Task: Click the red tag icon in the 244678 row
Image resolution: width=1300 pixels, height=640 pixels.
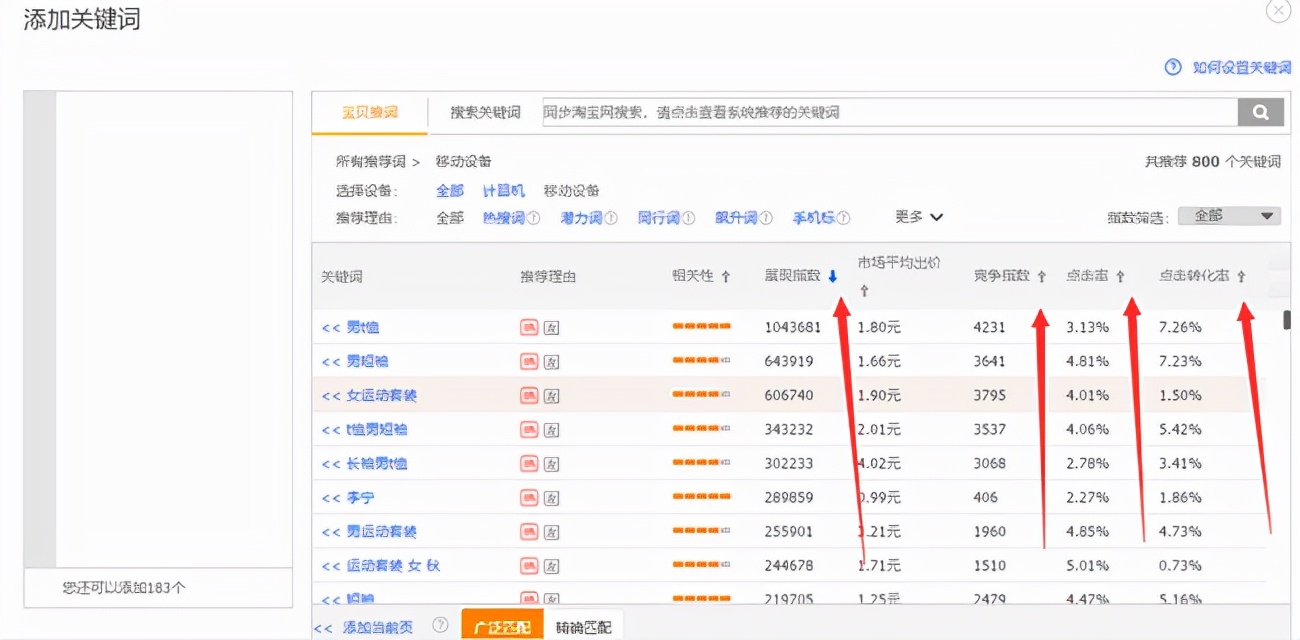Action: (529, 565)
